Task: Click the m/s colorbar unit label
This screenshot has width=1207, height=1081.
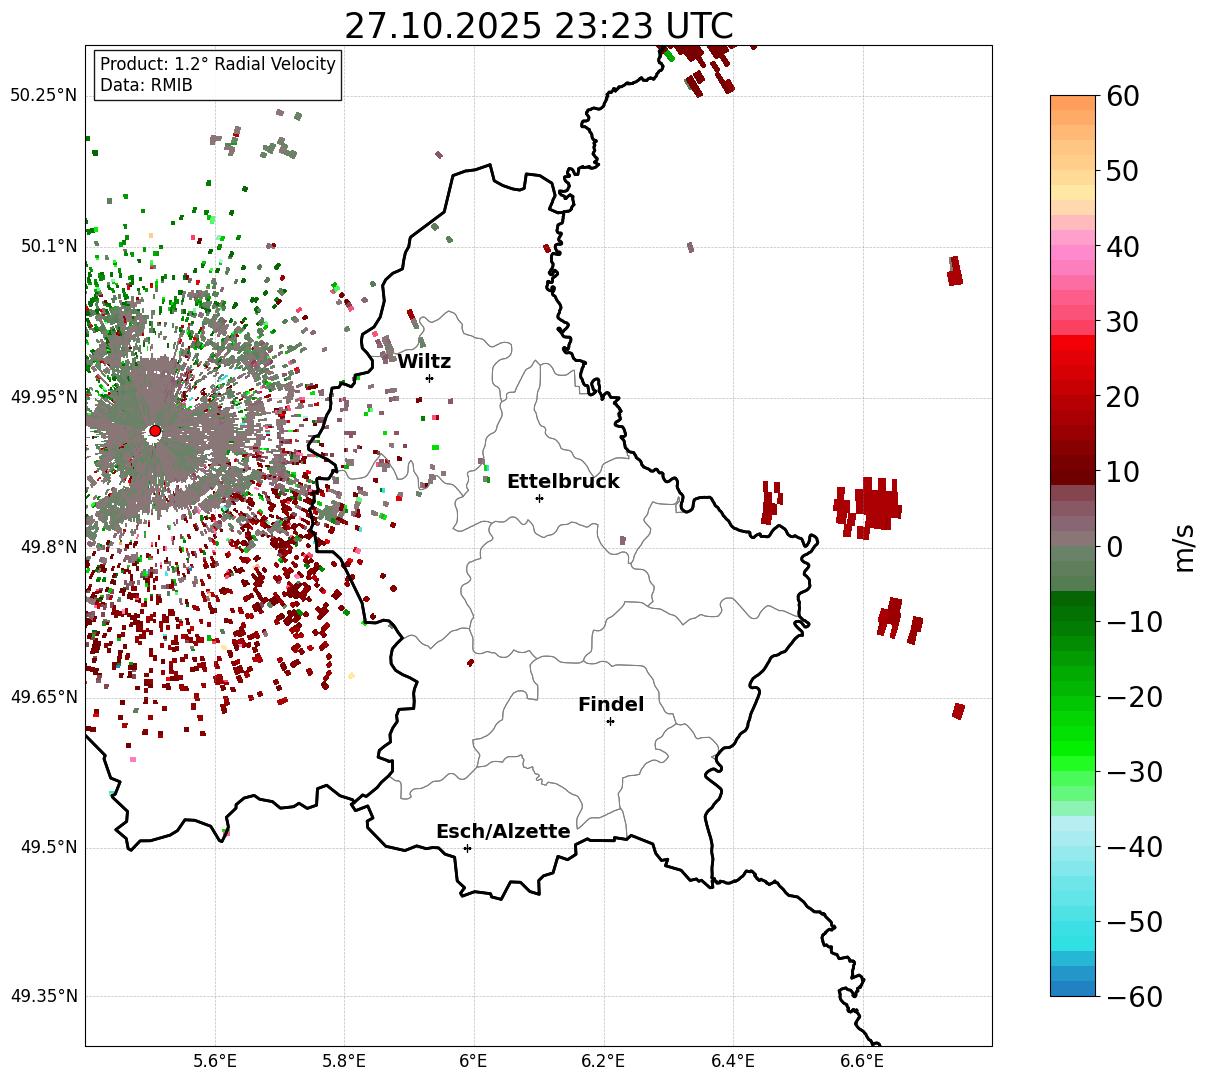Action: [1185, 546]
